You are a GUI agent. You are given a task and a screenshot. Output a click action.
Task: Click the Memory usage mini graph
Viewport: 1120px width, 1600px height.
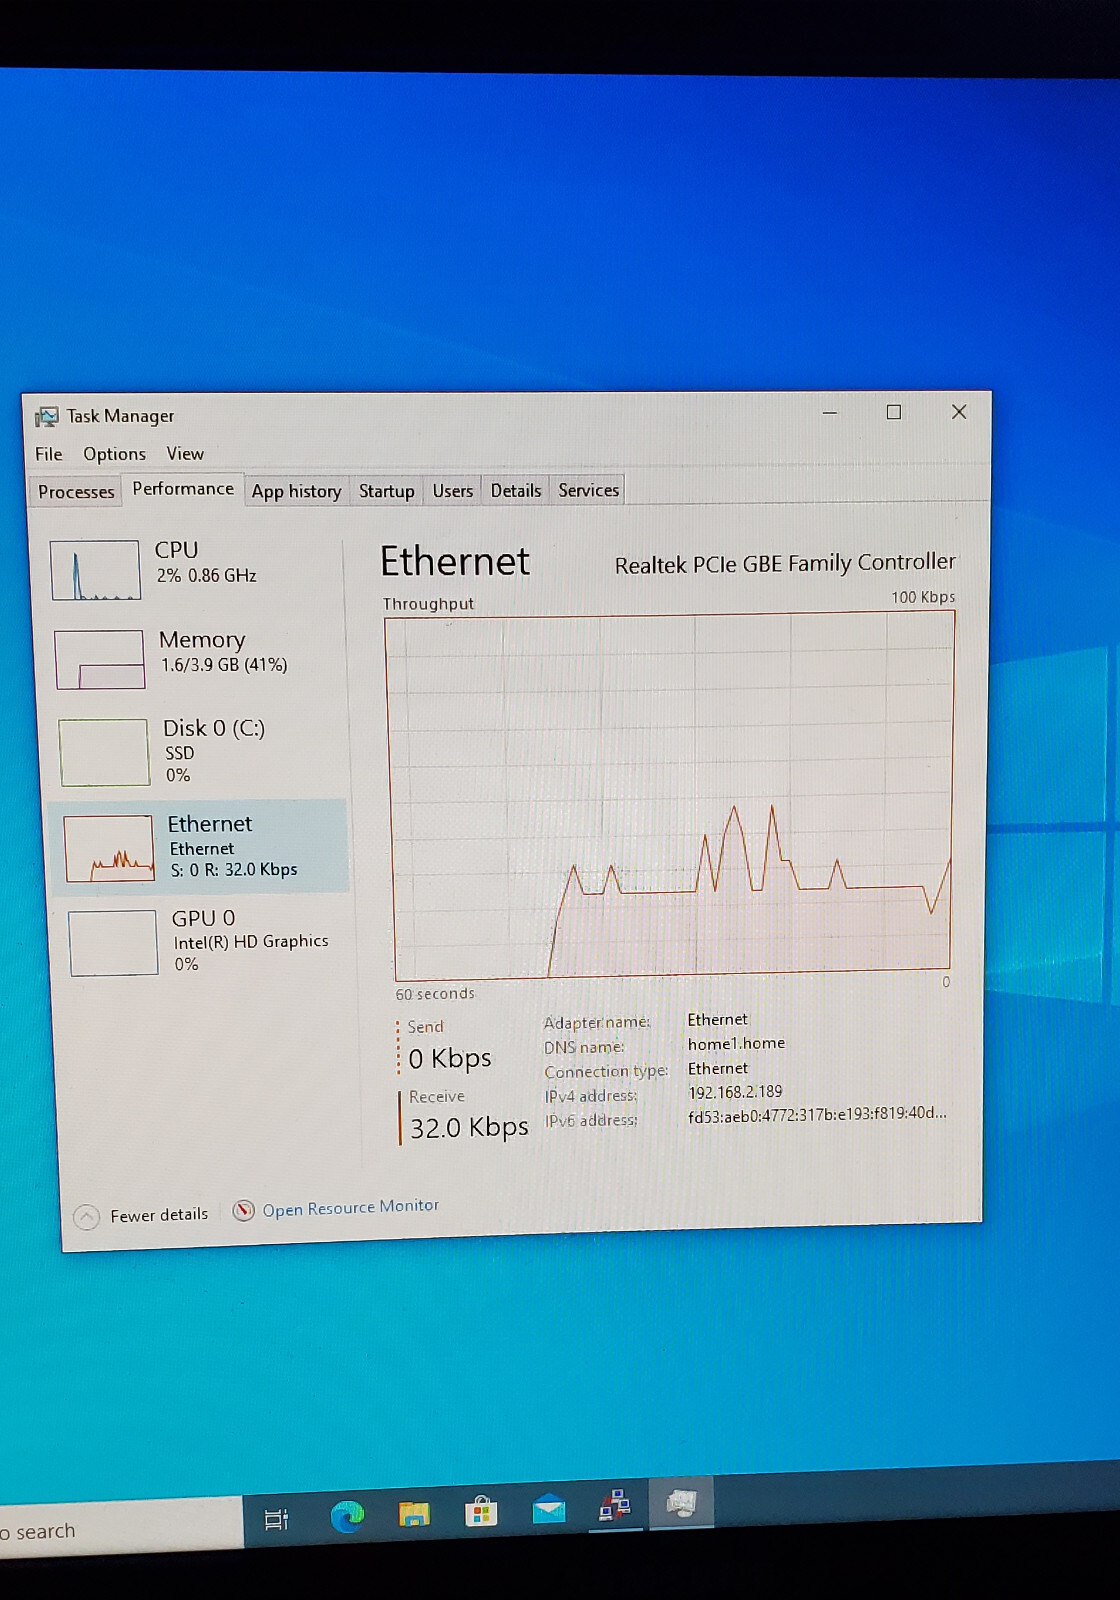pyautogui.click(x=100, y=660)
